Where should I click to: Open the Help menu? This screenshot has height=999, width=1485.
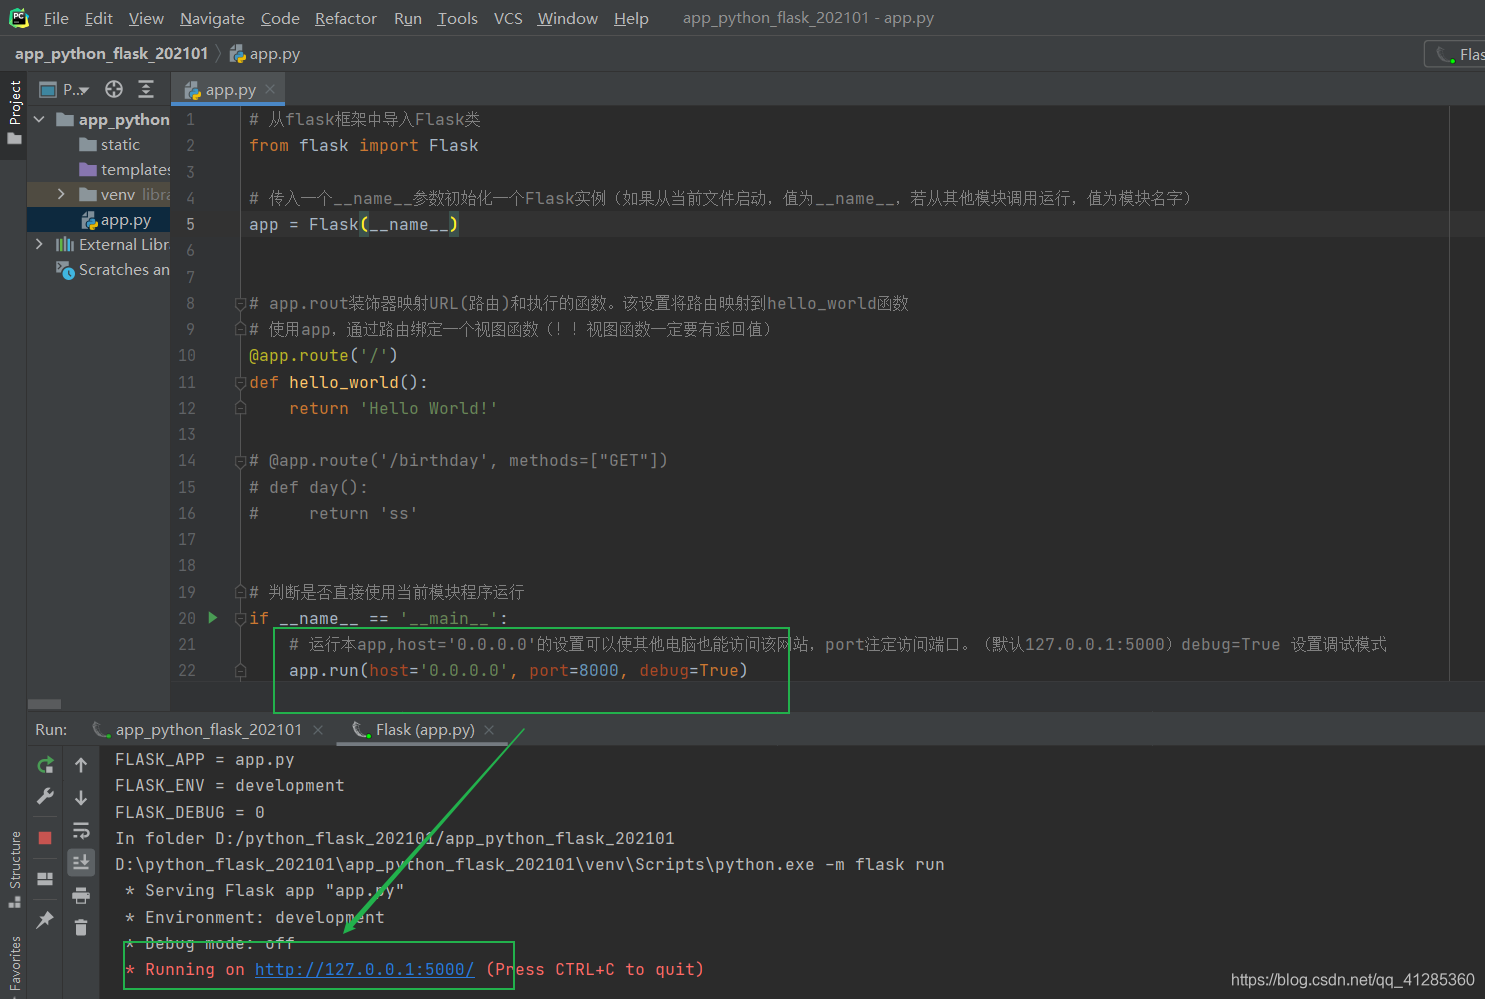631,18
